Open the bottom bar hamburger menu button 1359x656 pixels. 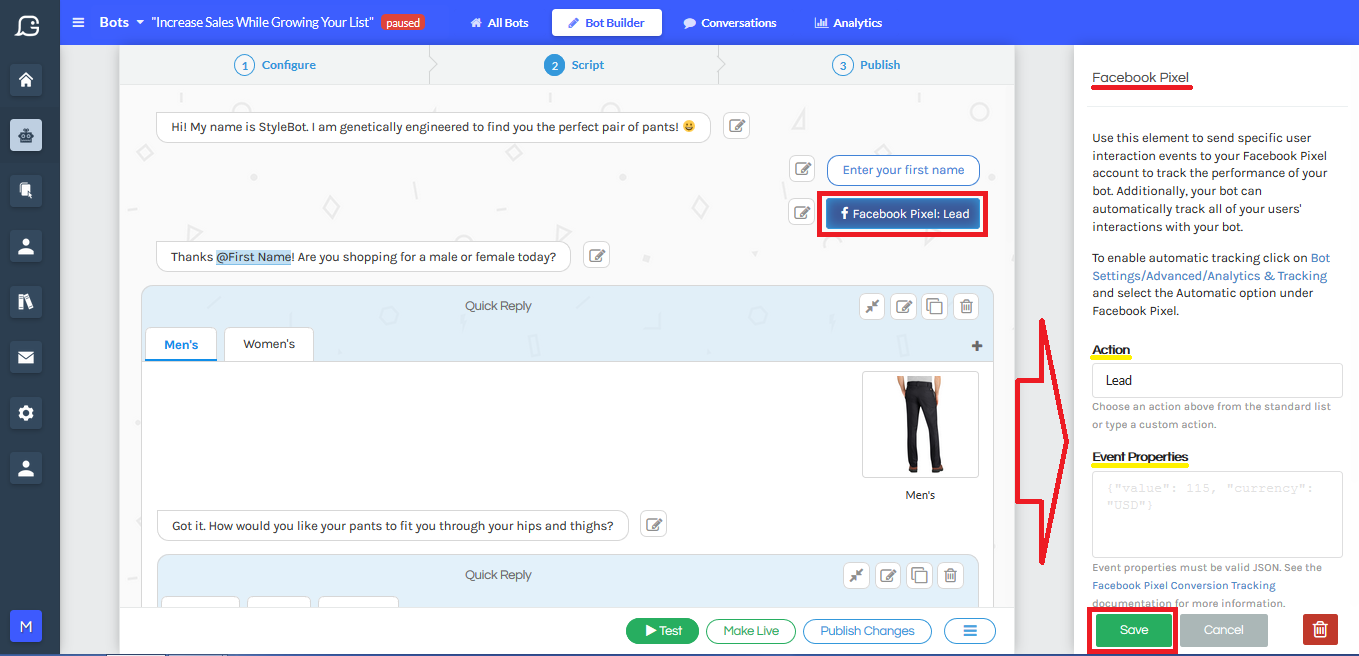(969, 631)
